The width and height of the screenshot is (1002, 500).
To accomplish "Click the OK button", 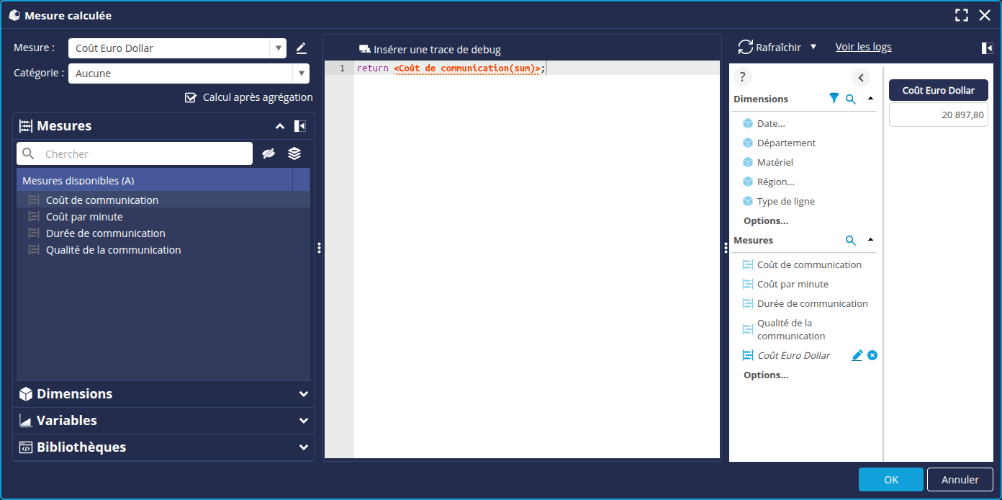I will point(890,479).
